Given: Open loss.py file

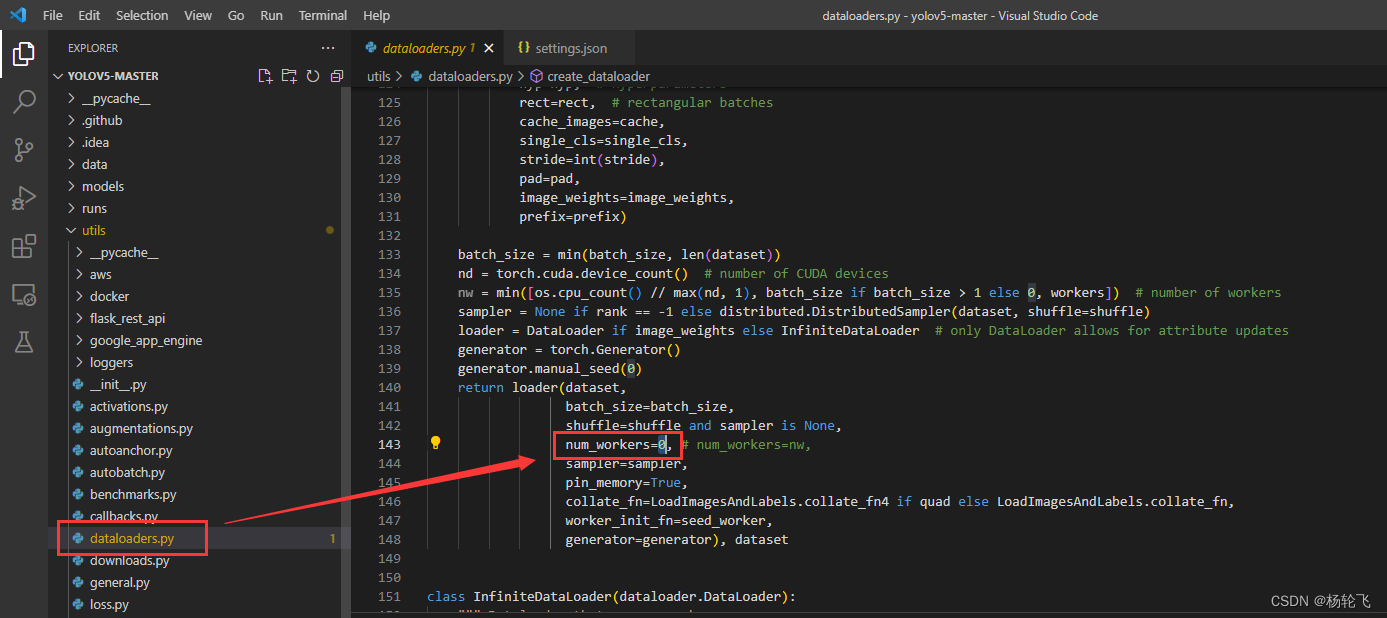Looking at the screenshot, I should [x=109, y=604].
